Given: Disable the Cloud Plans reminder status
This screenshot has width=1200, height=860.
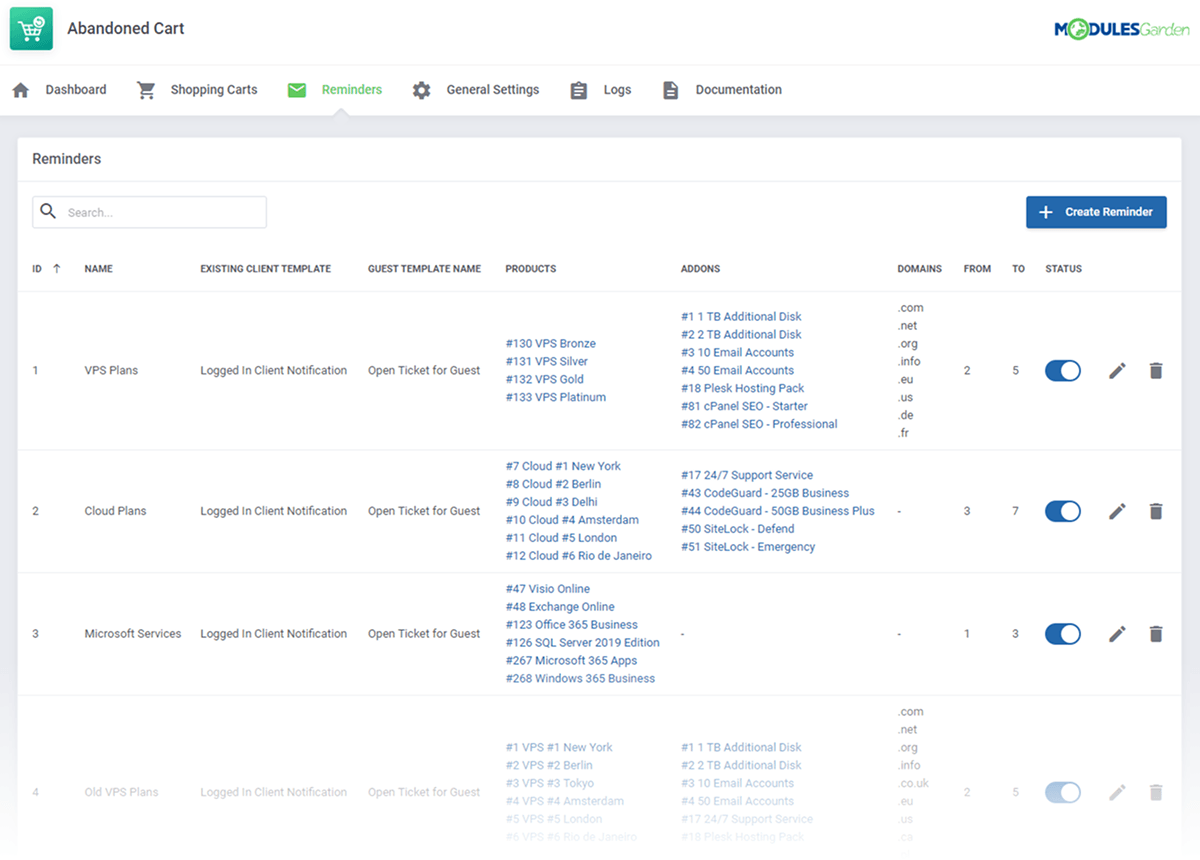Looking at the screenshot, I should click(1063, 511).
